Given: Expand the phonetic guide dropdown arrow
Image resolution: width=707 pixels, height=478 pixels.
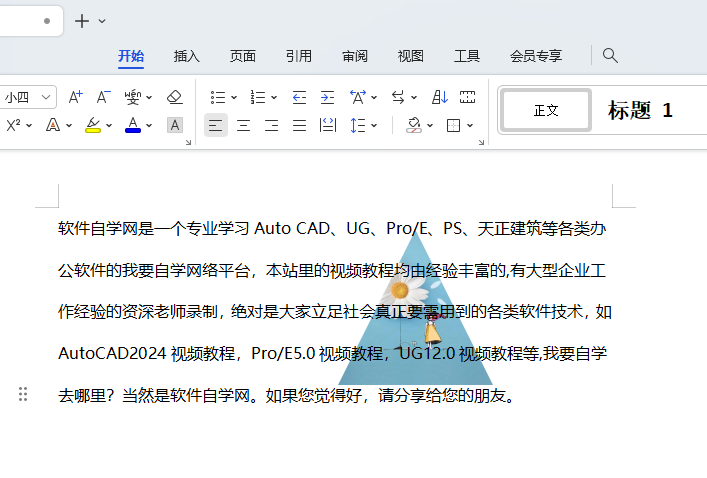Looking at the screenshot, I should pyautogui.click(x=149, y=97).
